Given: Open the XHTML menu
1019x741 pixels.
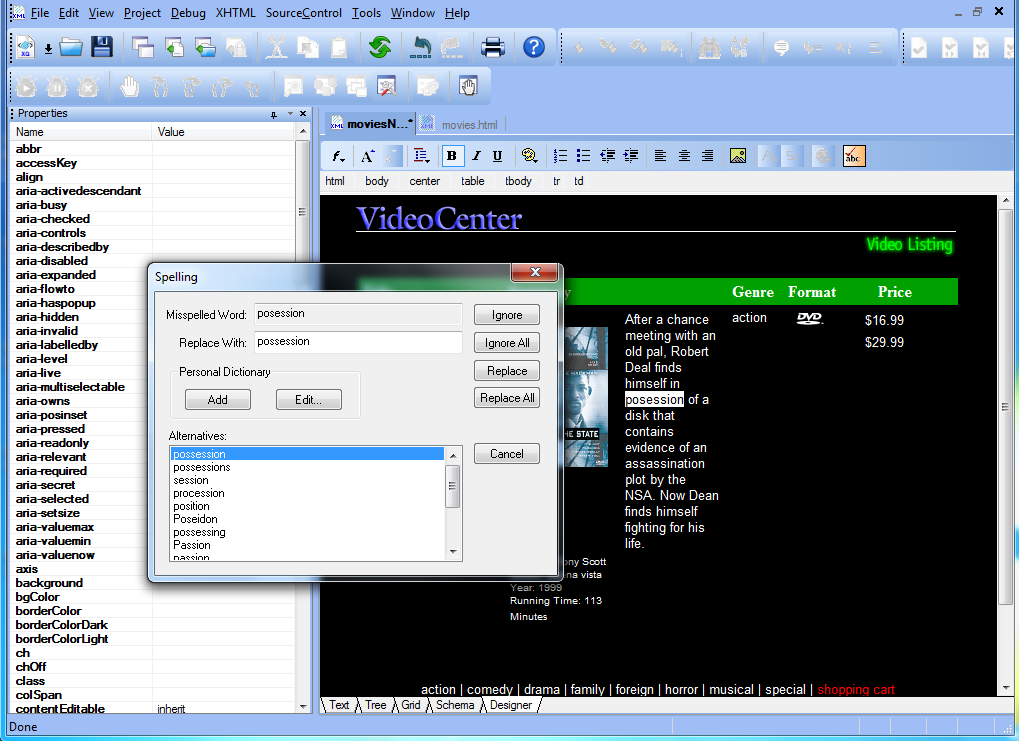Looking at the screenshot, I should click(x=236, y=13).
